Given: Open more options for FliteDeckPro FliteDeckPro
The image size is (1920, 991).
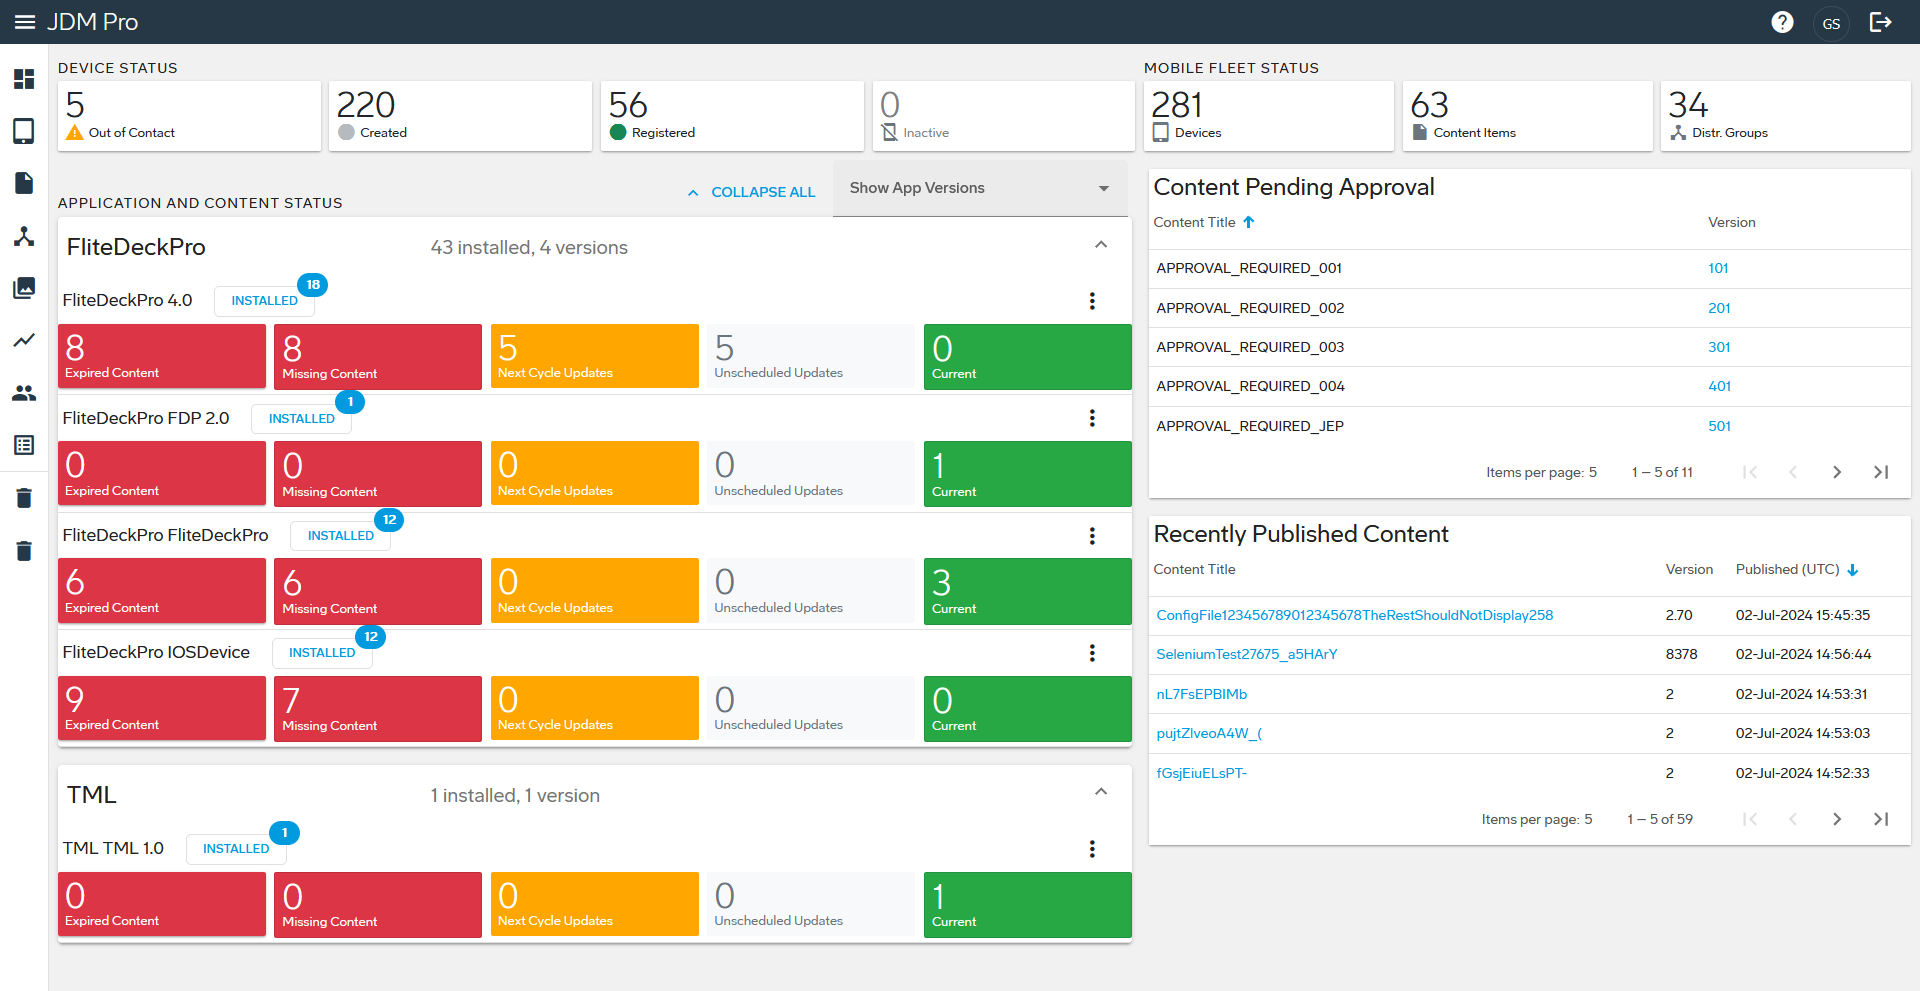Looking at the screenshot, I should pyautogui.click(x=1092, y=536).
